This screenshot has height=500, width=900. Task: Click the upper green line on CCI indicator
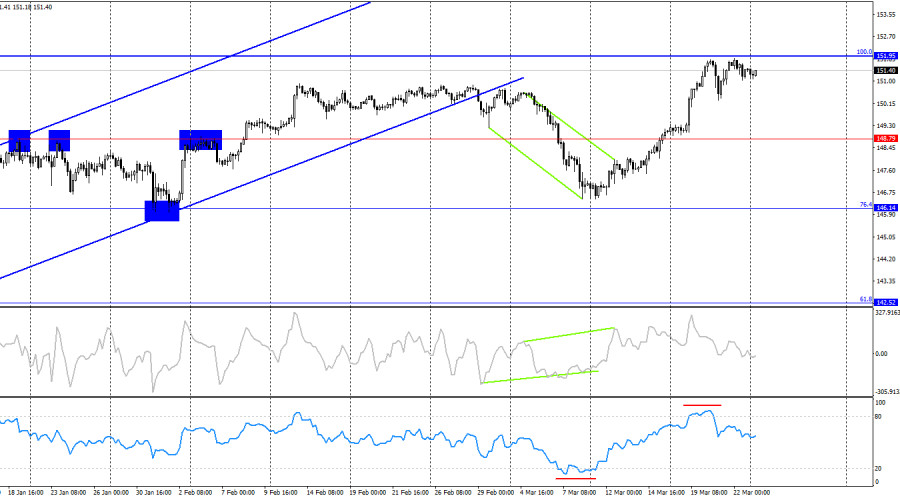click(x=569, y=335)
